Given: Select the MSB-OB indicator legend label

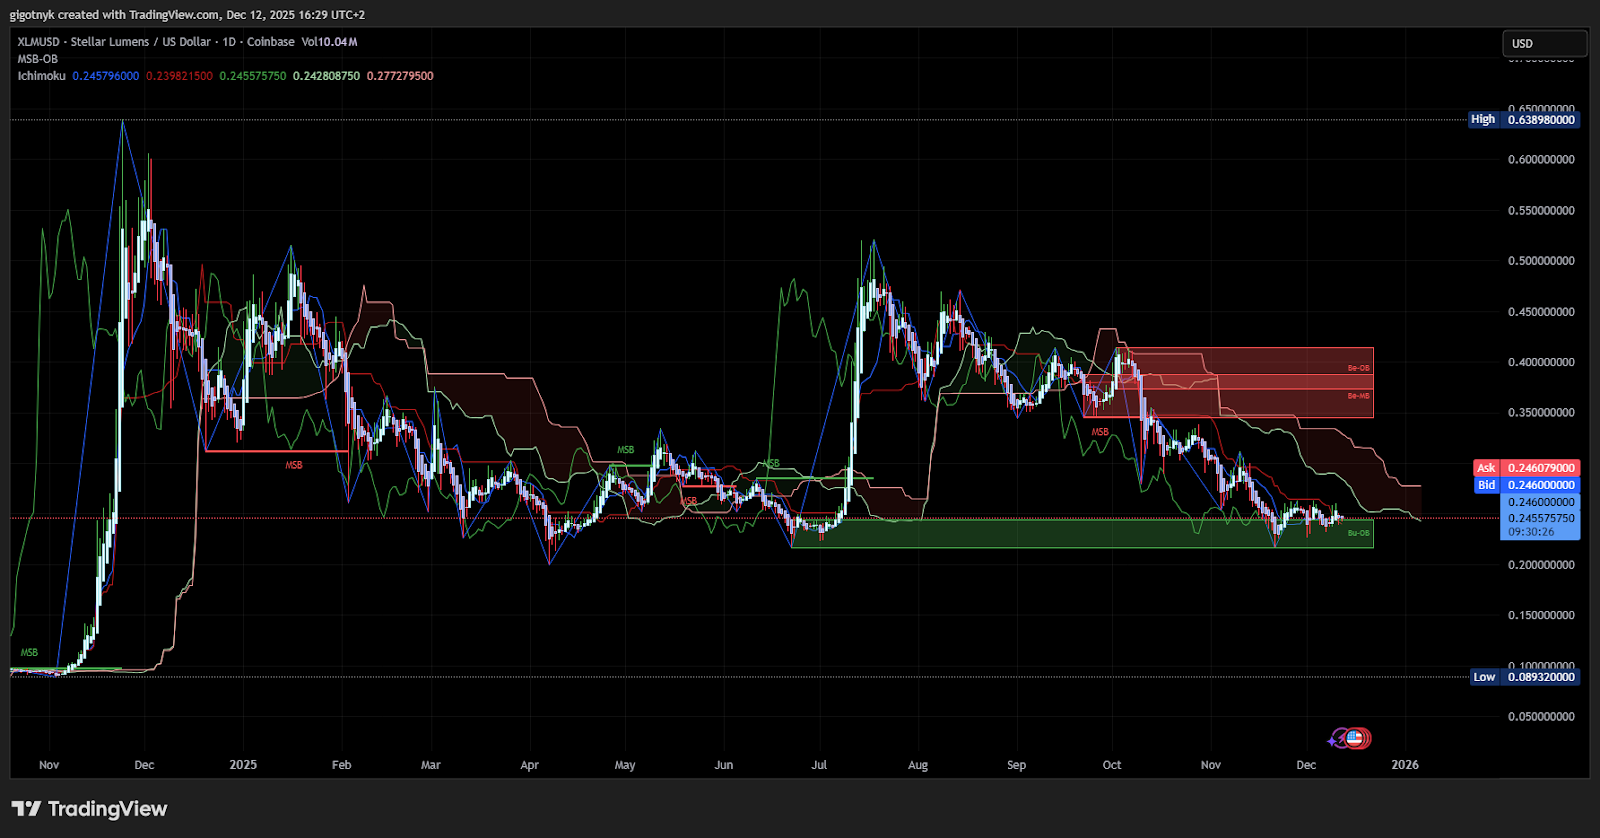Looking at the screenshot, I should tap(37, 59).
